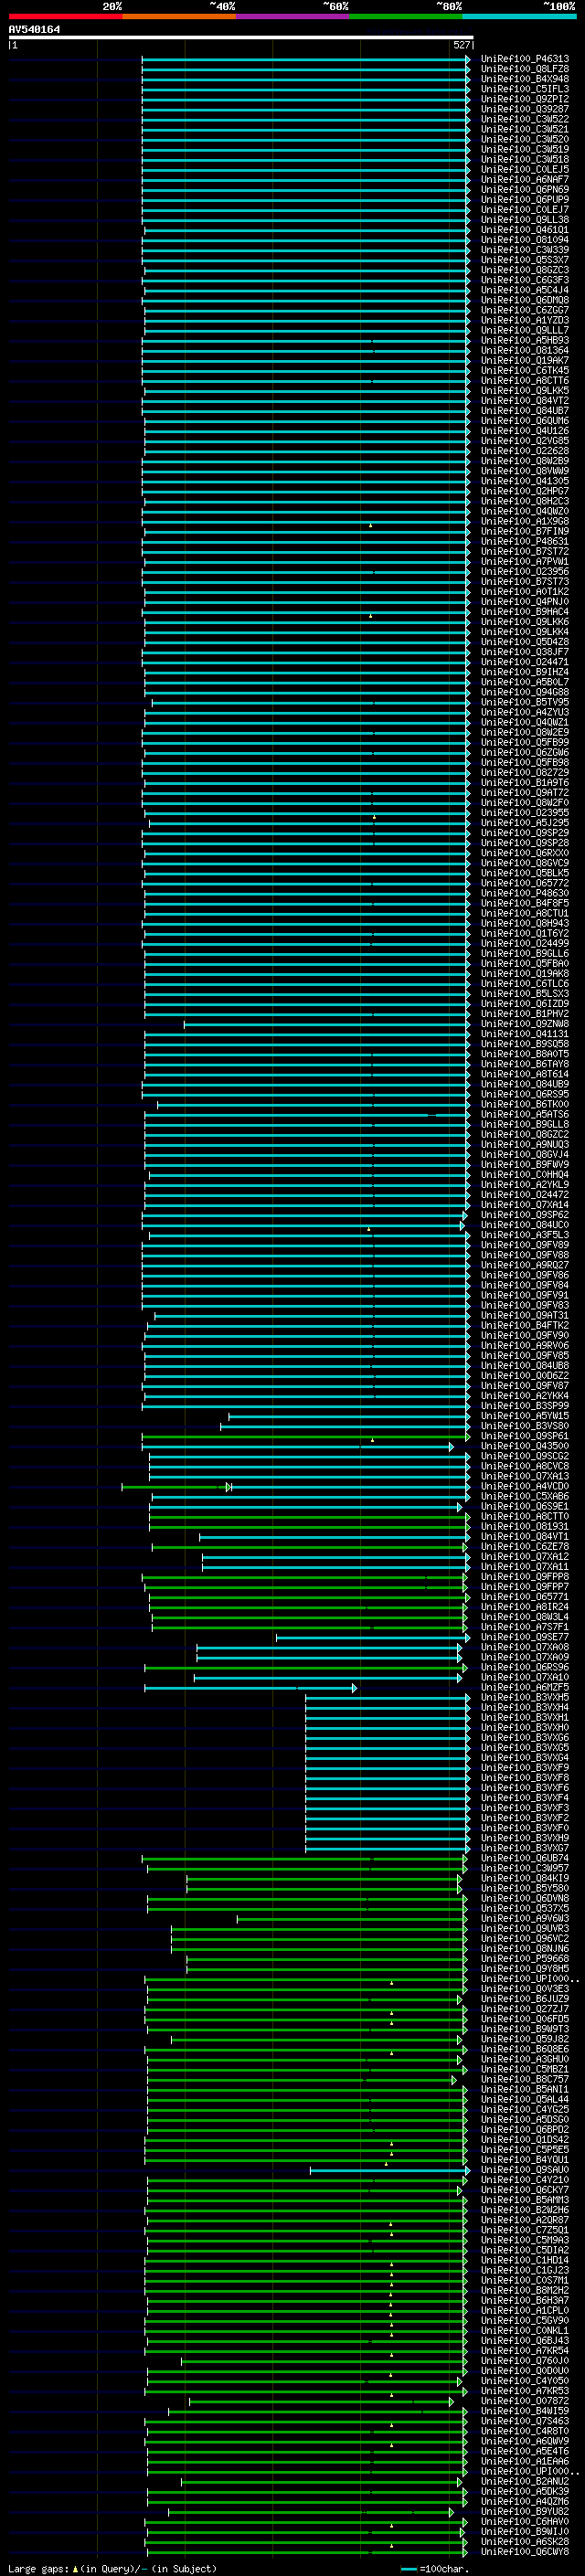Click the cyan alignment bar for UniRef100_A6MZF5
This screenshot has height=2576, width=585.
(x=251, y=1688)
